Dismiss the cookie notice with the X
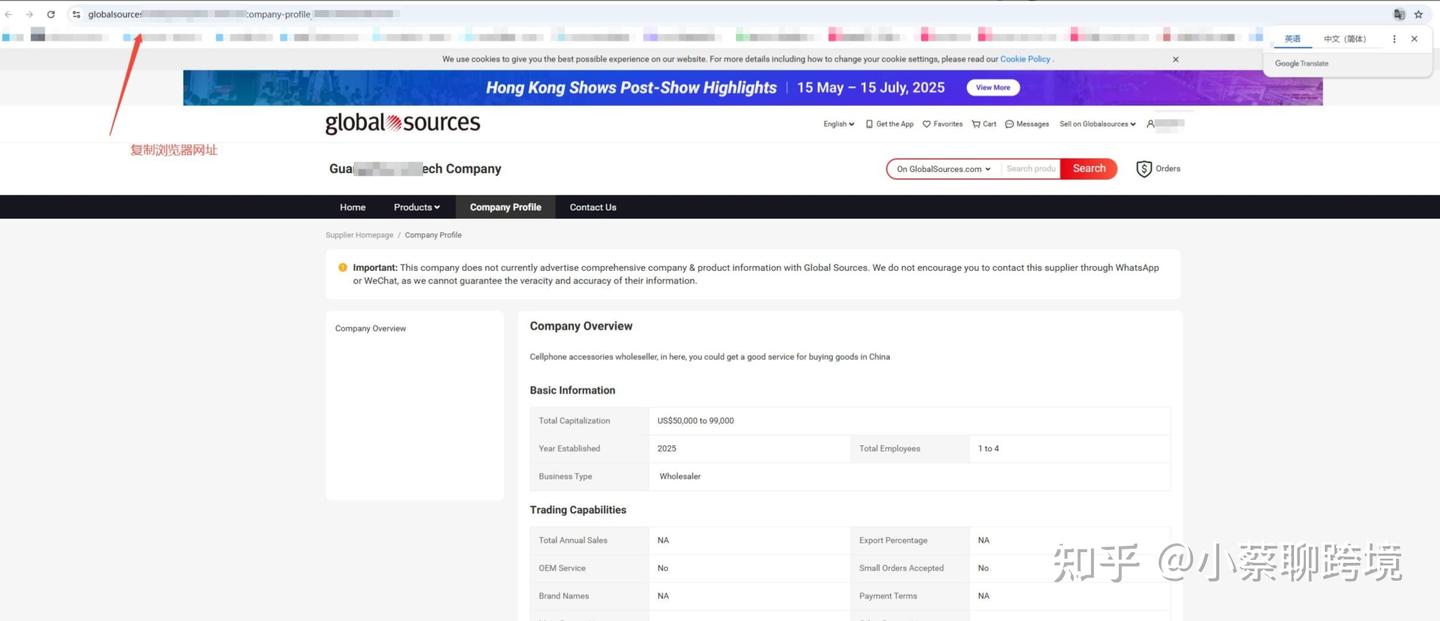This screenshot has width=1440, height=621. (1175, 59)
